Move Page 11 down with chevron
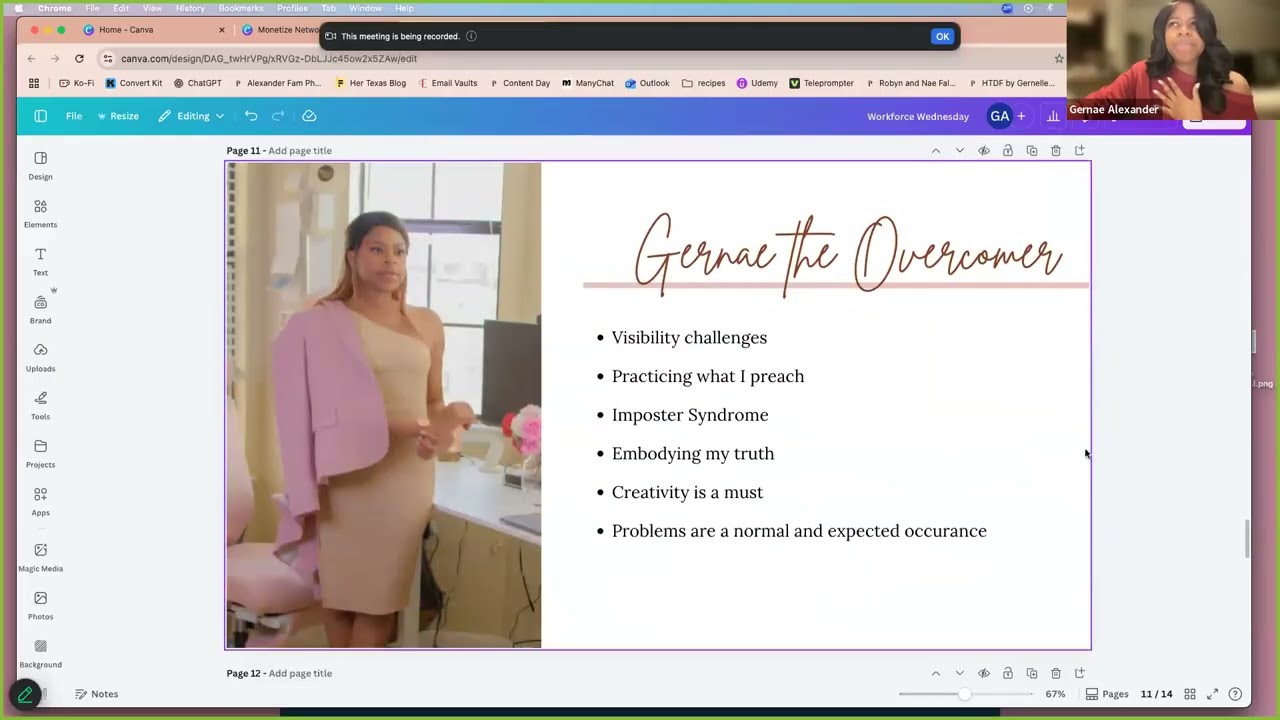The image size is (1280, 720). tap(960, 151)
